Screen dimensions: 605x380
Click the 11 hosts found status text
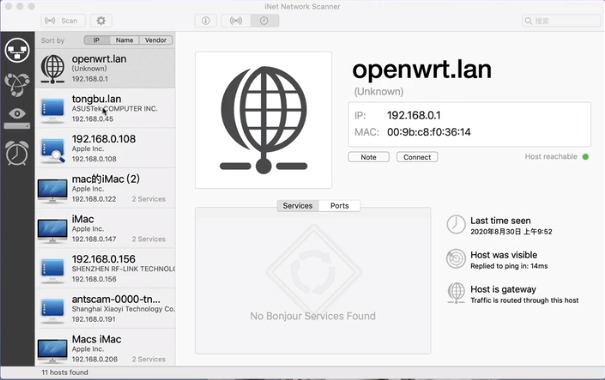(65, 372)
